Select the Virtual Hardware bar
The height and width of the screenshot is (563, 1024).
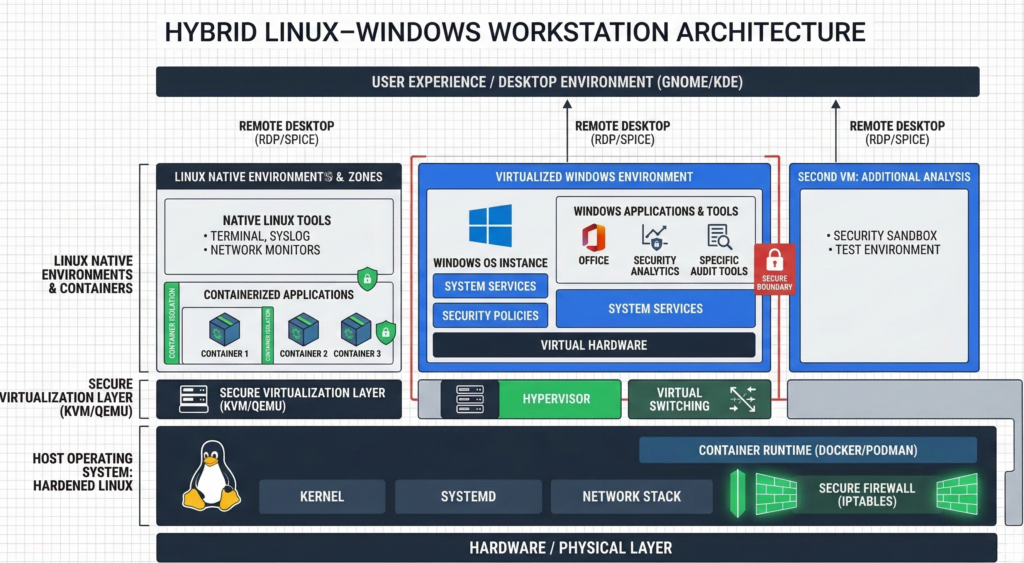coord(593,345)
